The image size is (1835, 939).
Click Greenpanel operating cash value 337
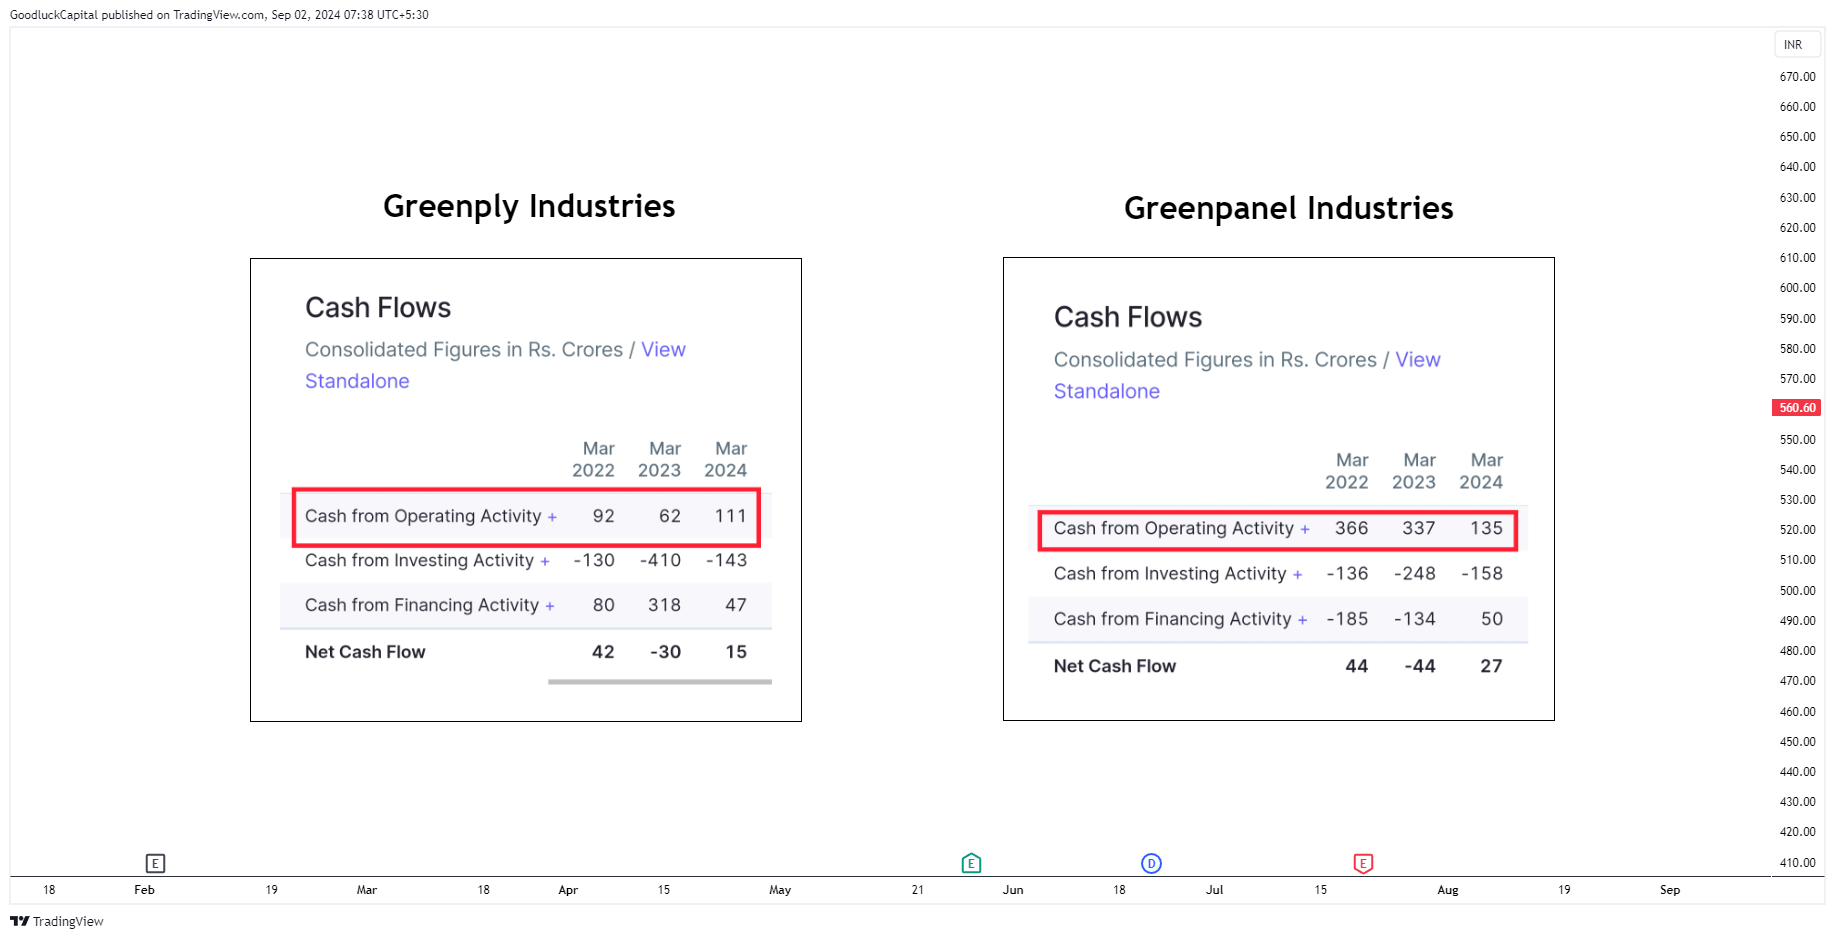point(1418,528)
